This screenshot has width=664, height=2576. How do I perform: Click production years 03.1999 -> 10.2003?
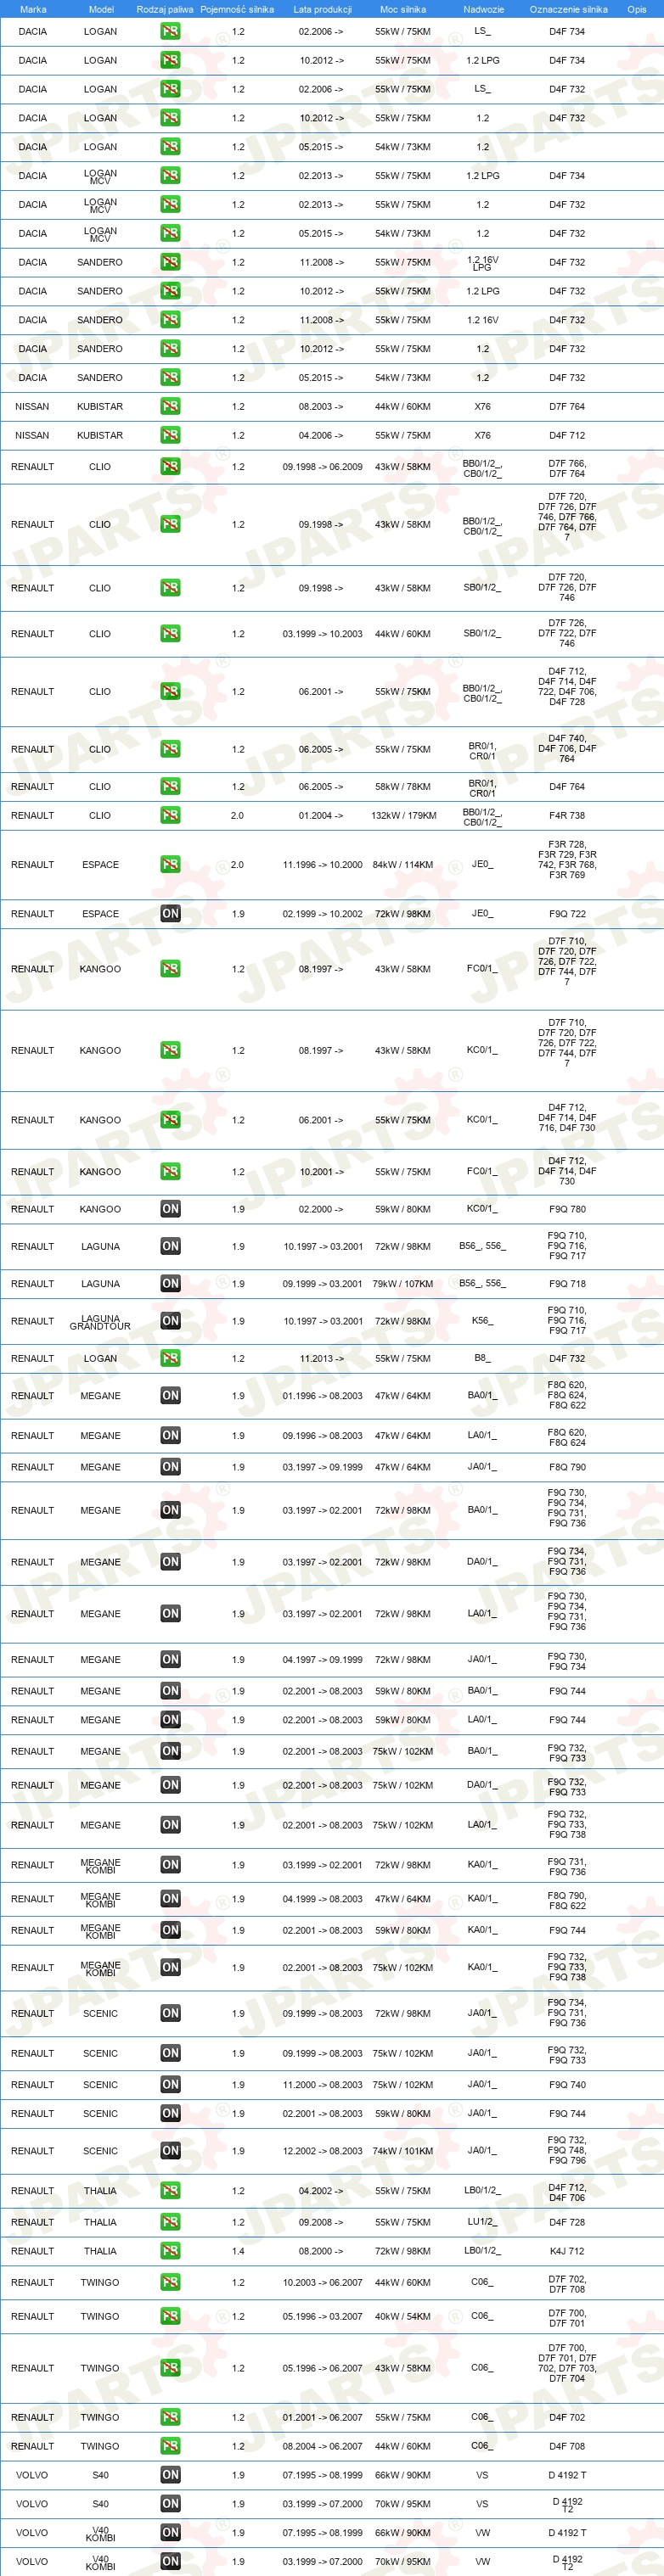click(322, 633)
